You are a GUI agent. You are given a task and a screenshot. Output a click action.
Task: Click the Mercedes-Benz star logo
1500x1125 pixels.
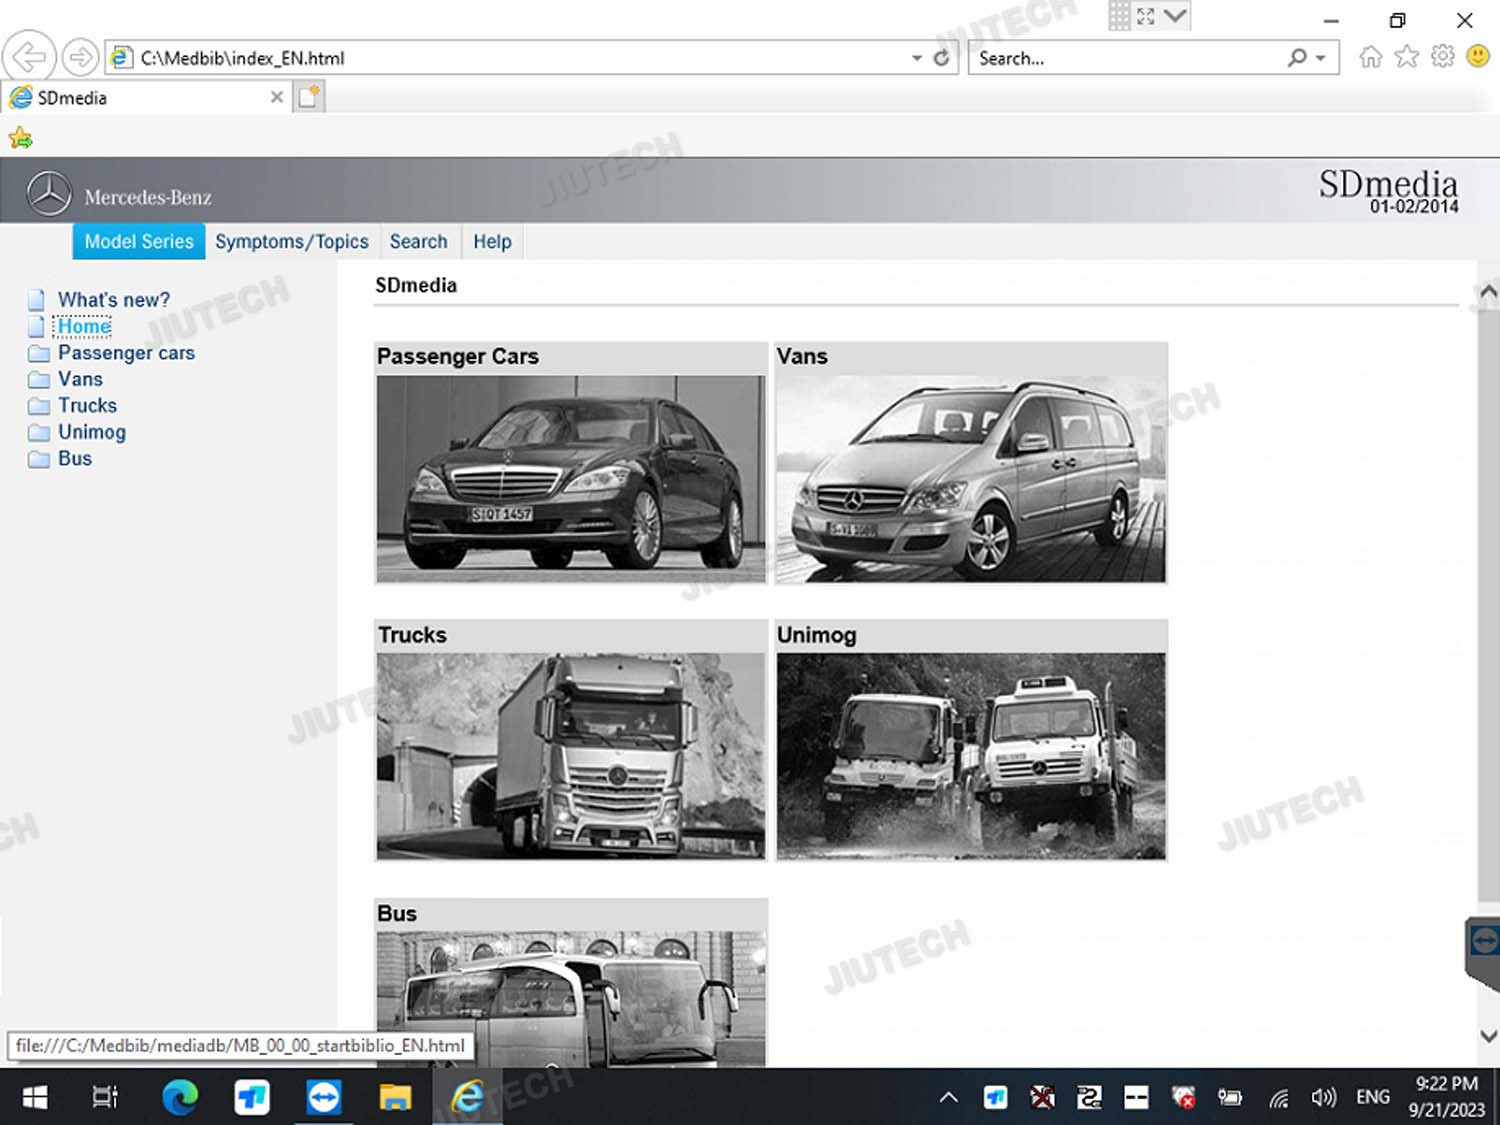49,194
